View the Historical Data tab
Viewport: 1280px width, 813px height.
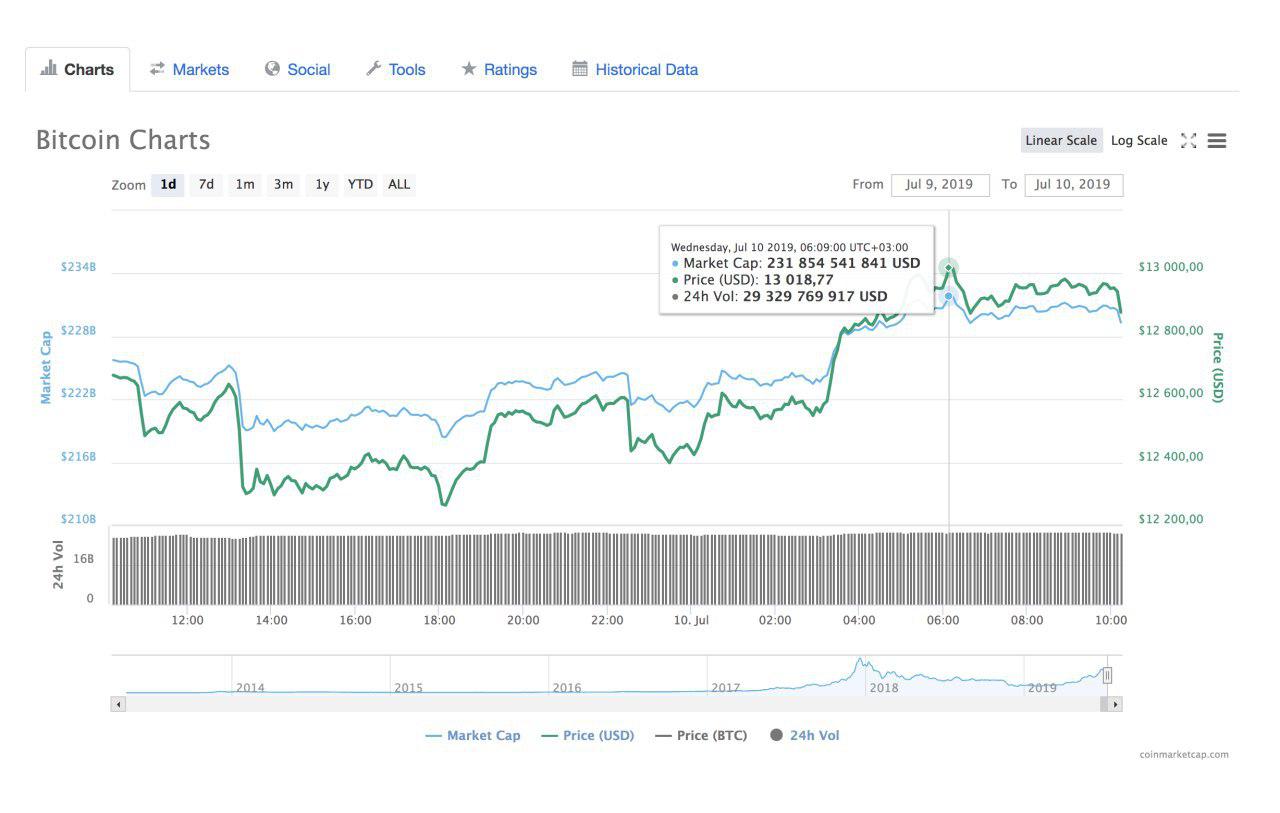tap(635, 69)
